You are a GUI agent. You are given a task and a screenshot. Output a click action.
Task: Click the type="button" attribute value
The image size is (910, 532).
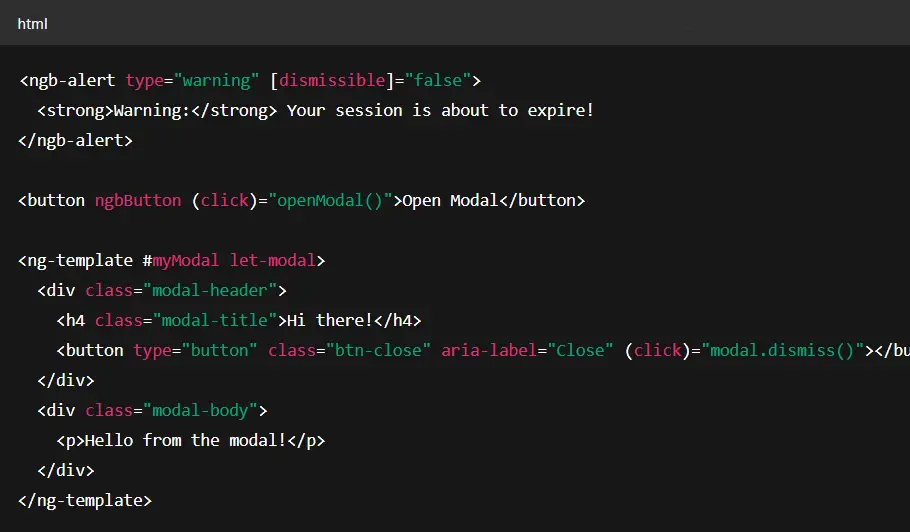(x=219, y=350)
